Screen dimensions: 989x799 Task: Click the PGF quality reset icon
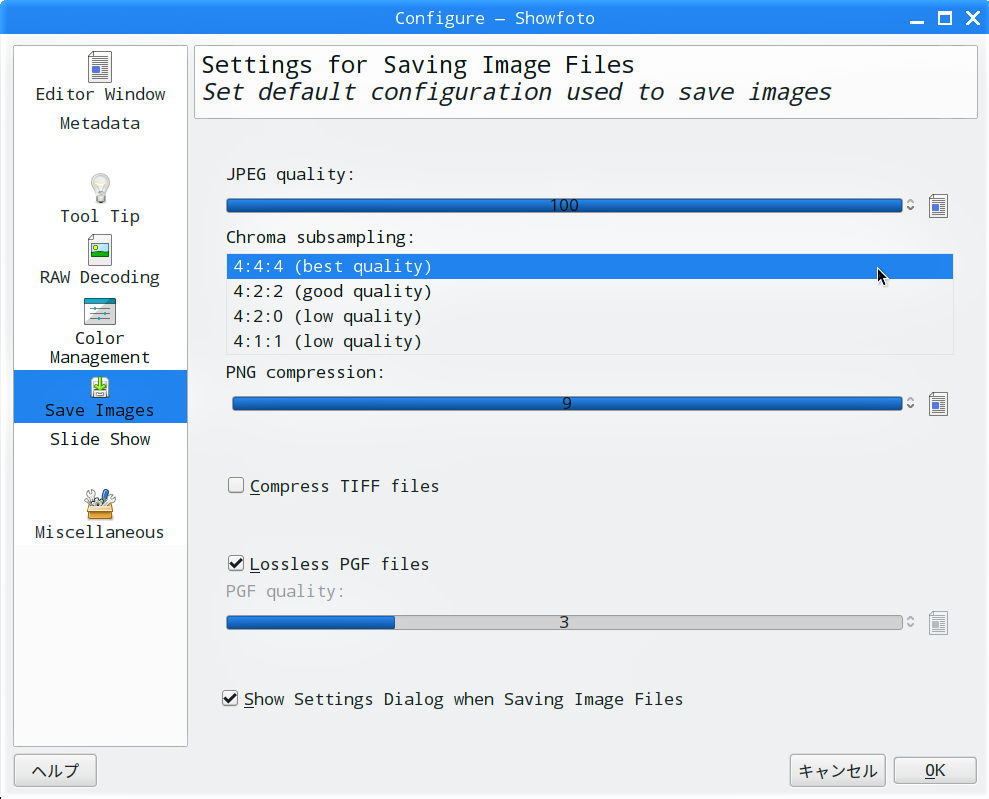coord(938,623)
